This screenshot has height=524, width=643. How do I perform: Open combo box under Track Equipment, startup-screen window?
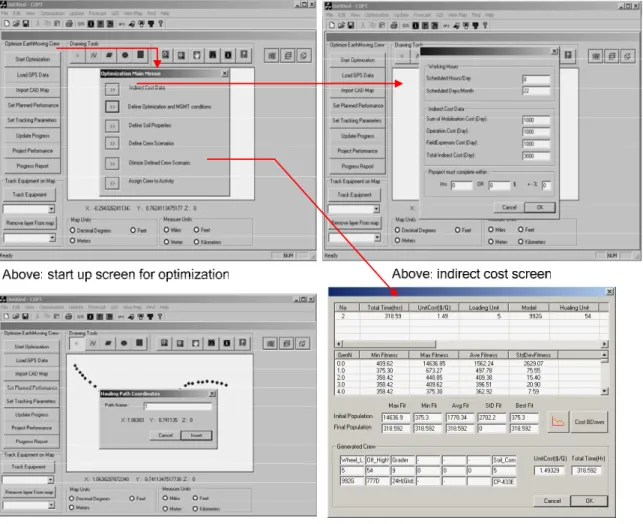click(51, 209)
